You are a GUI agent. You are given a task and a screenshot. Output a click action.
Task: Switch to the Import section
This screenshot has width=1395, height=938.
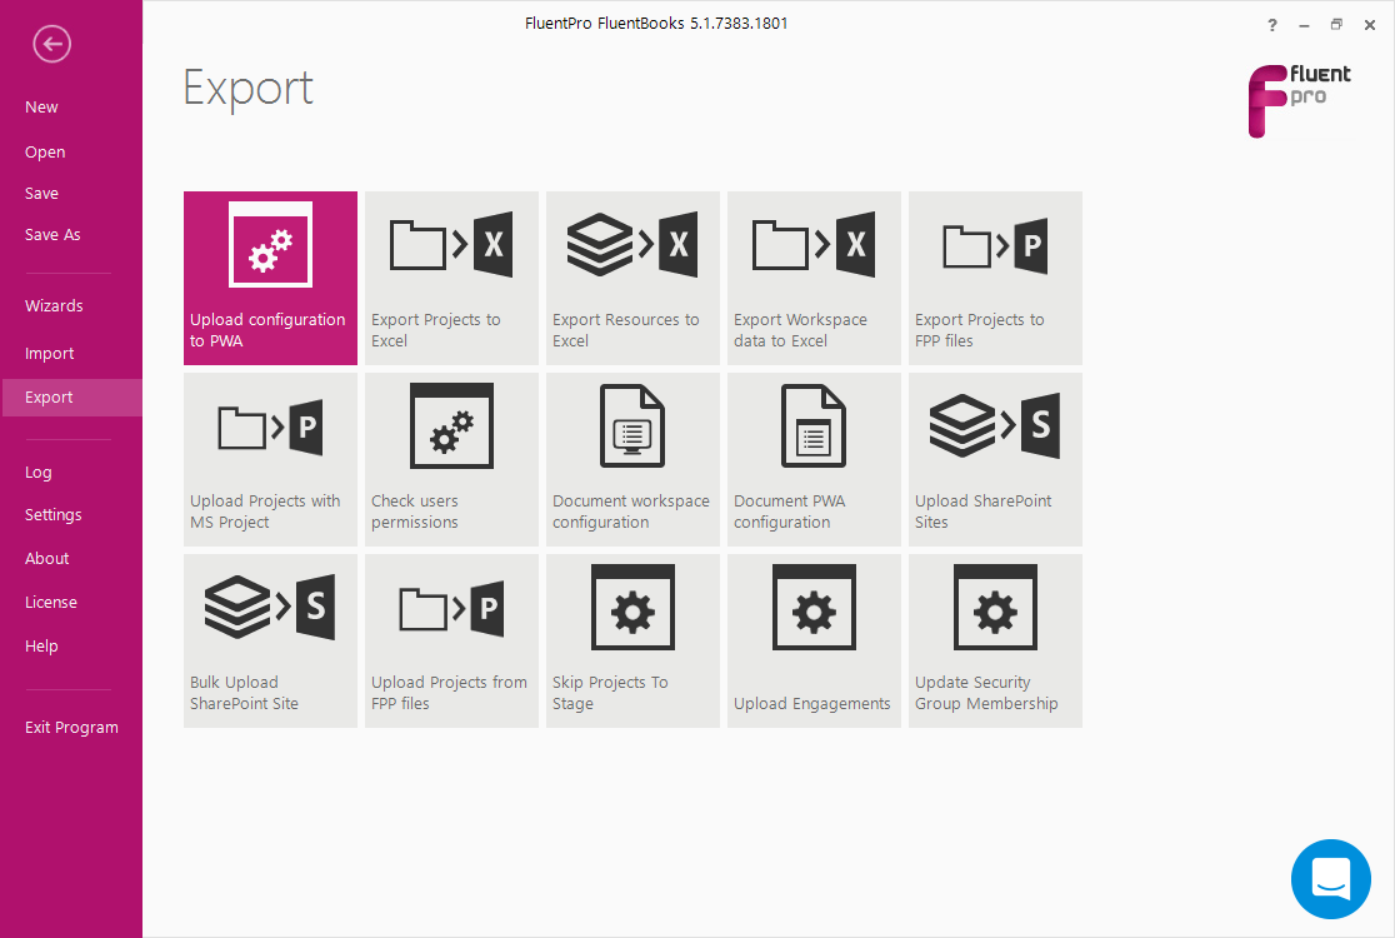(x=49, y=353)
